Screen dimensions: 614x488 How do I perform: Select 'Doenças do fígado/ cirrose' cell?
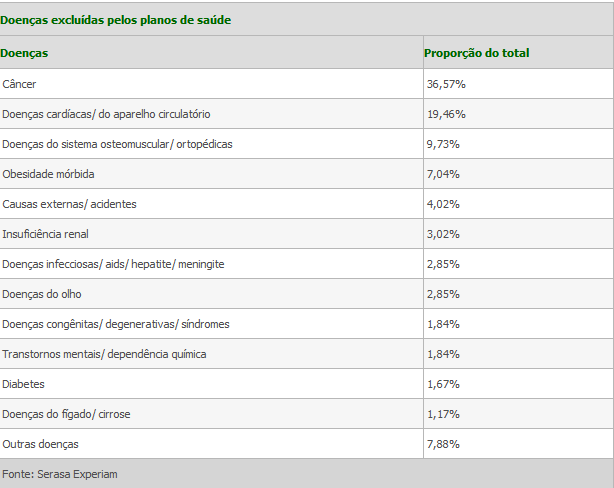pos(66,414)
